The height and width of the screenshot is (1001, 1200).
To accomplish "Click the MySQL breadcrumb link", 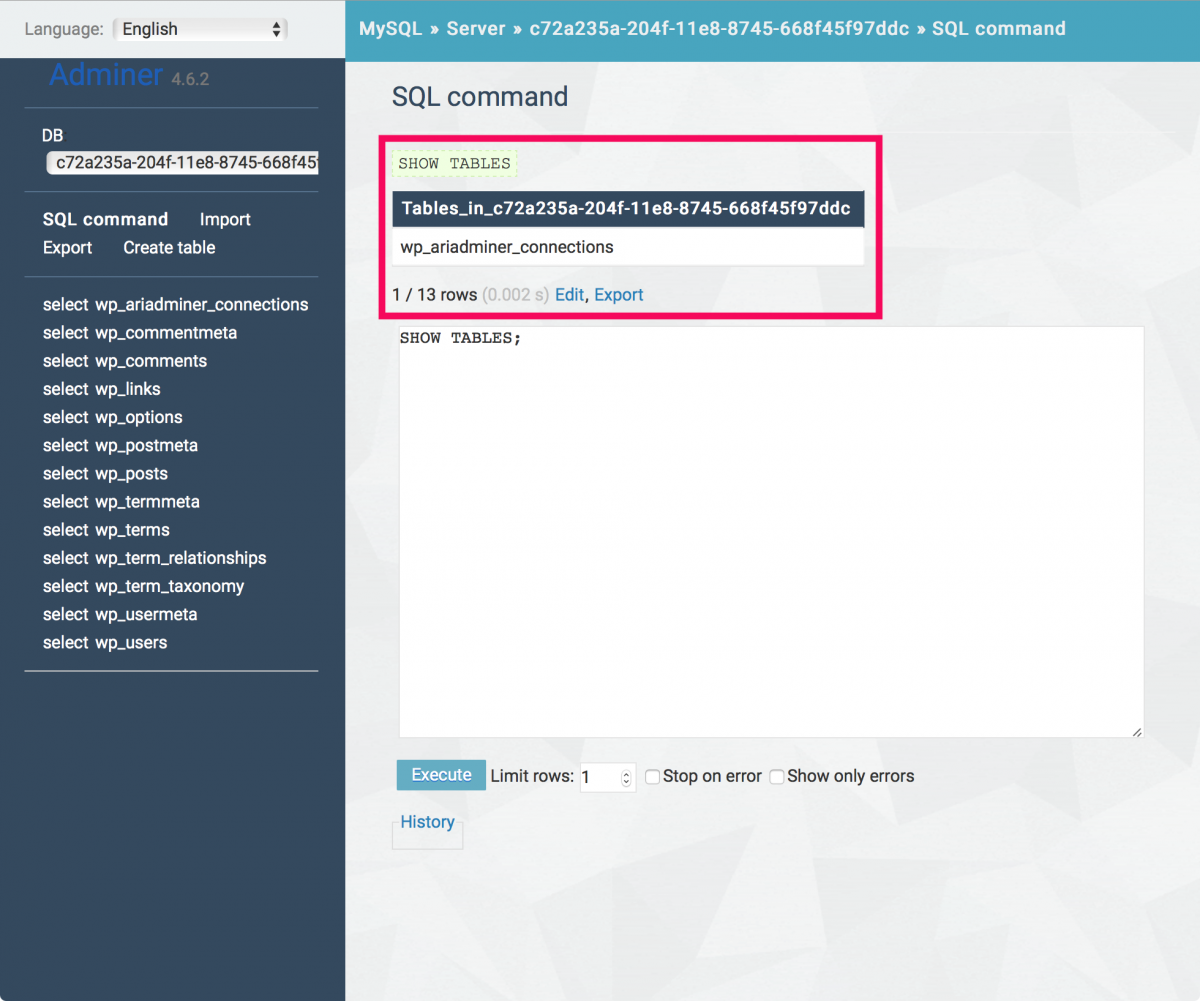I will (391, 28).
